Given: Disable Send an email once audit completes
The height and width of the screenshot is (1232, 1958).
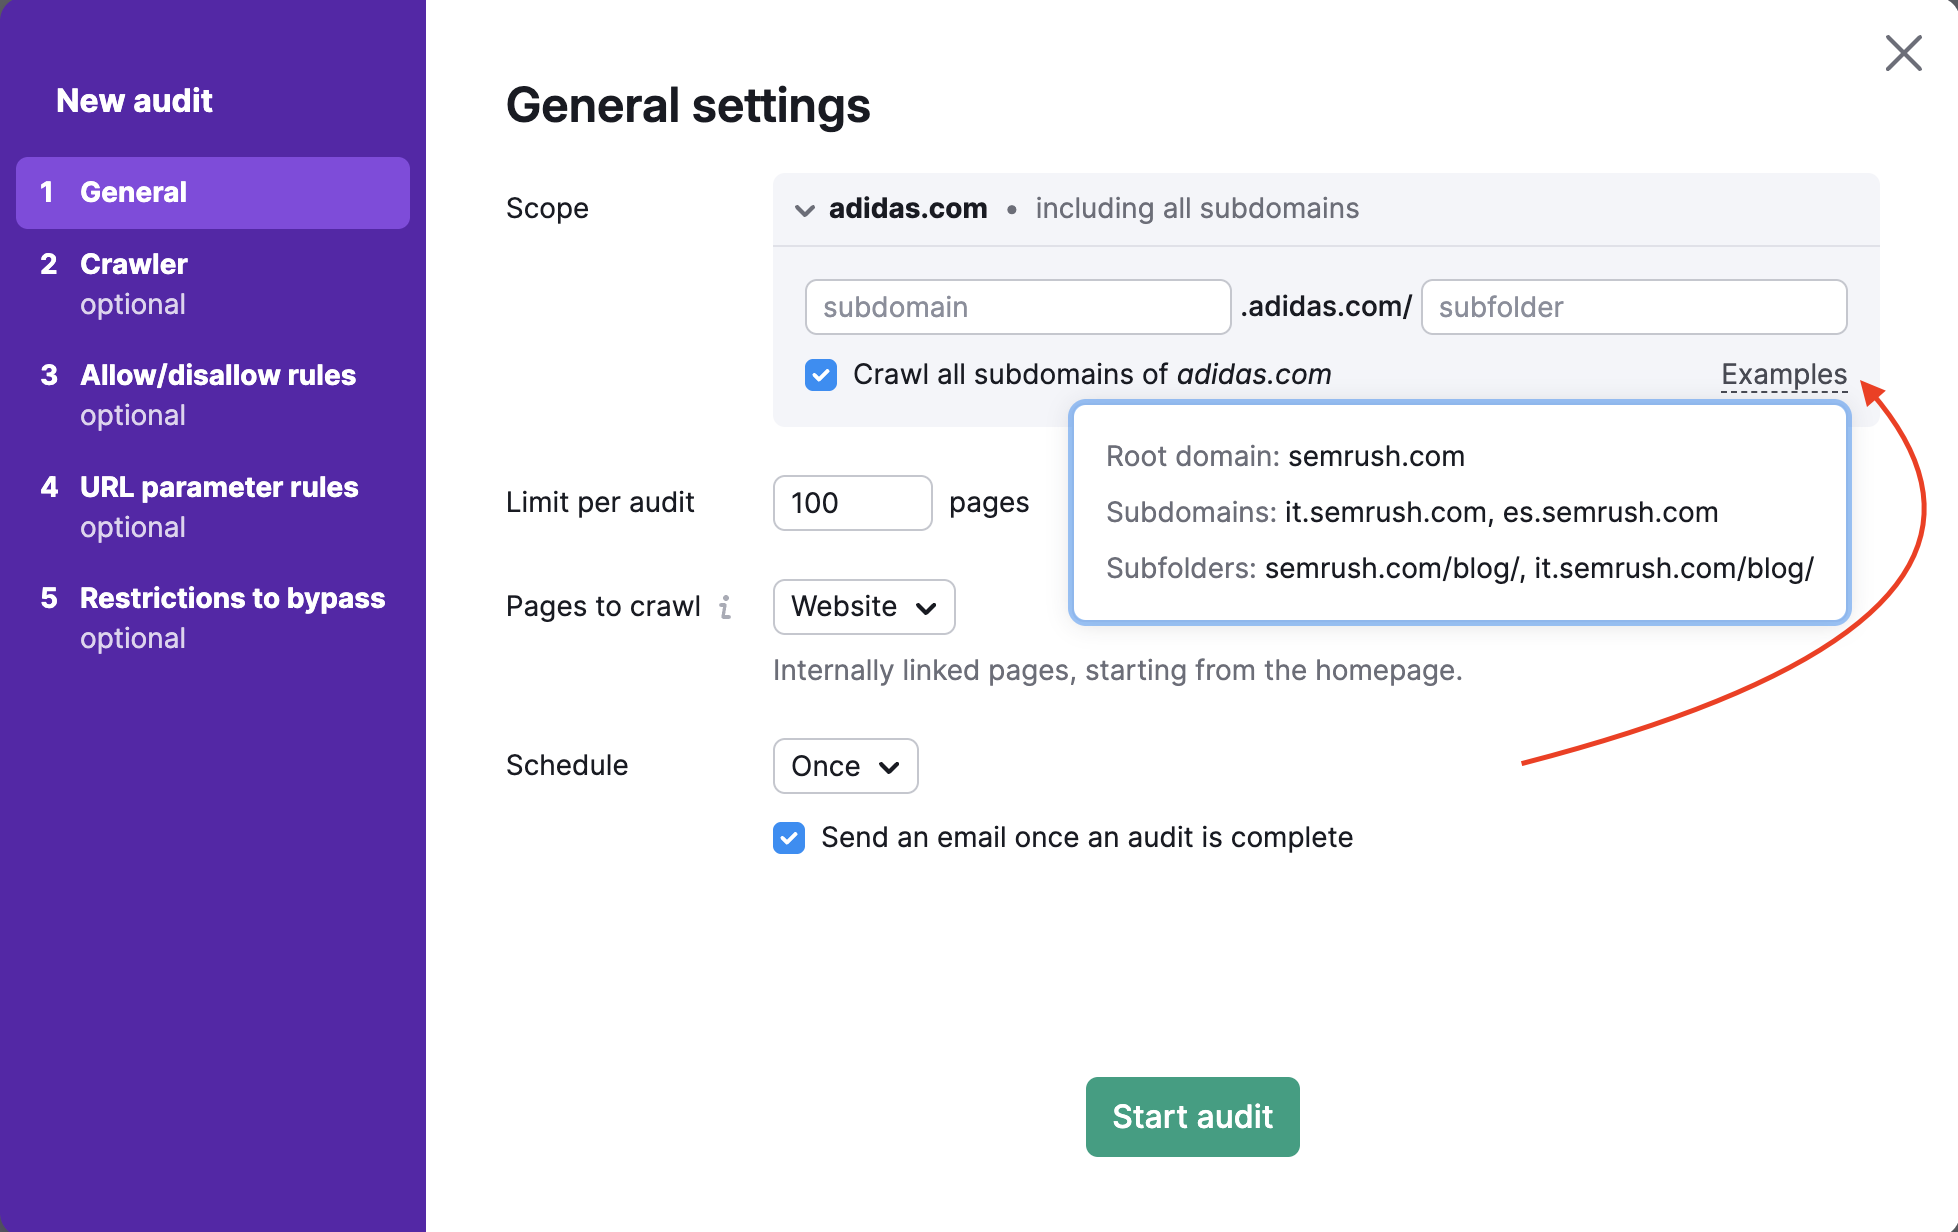Looking at the screenshot, I should [788, 838].
